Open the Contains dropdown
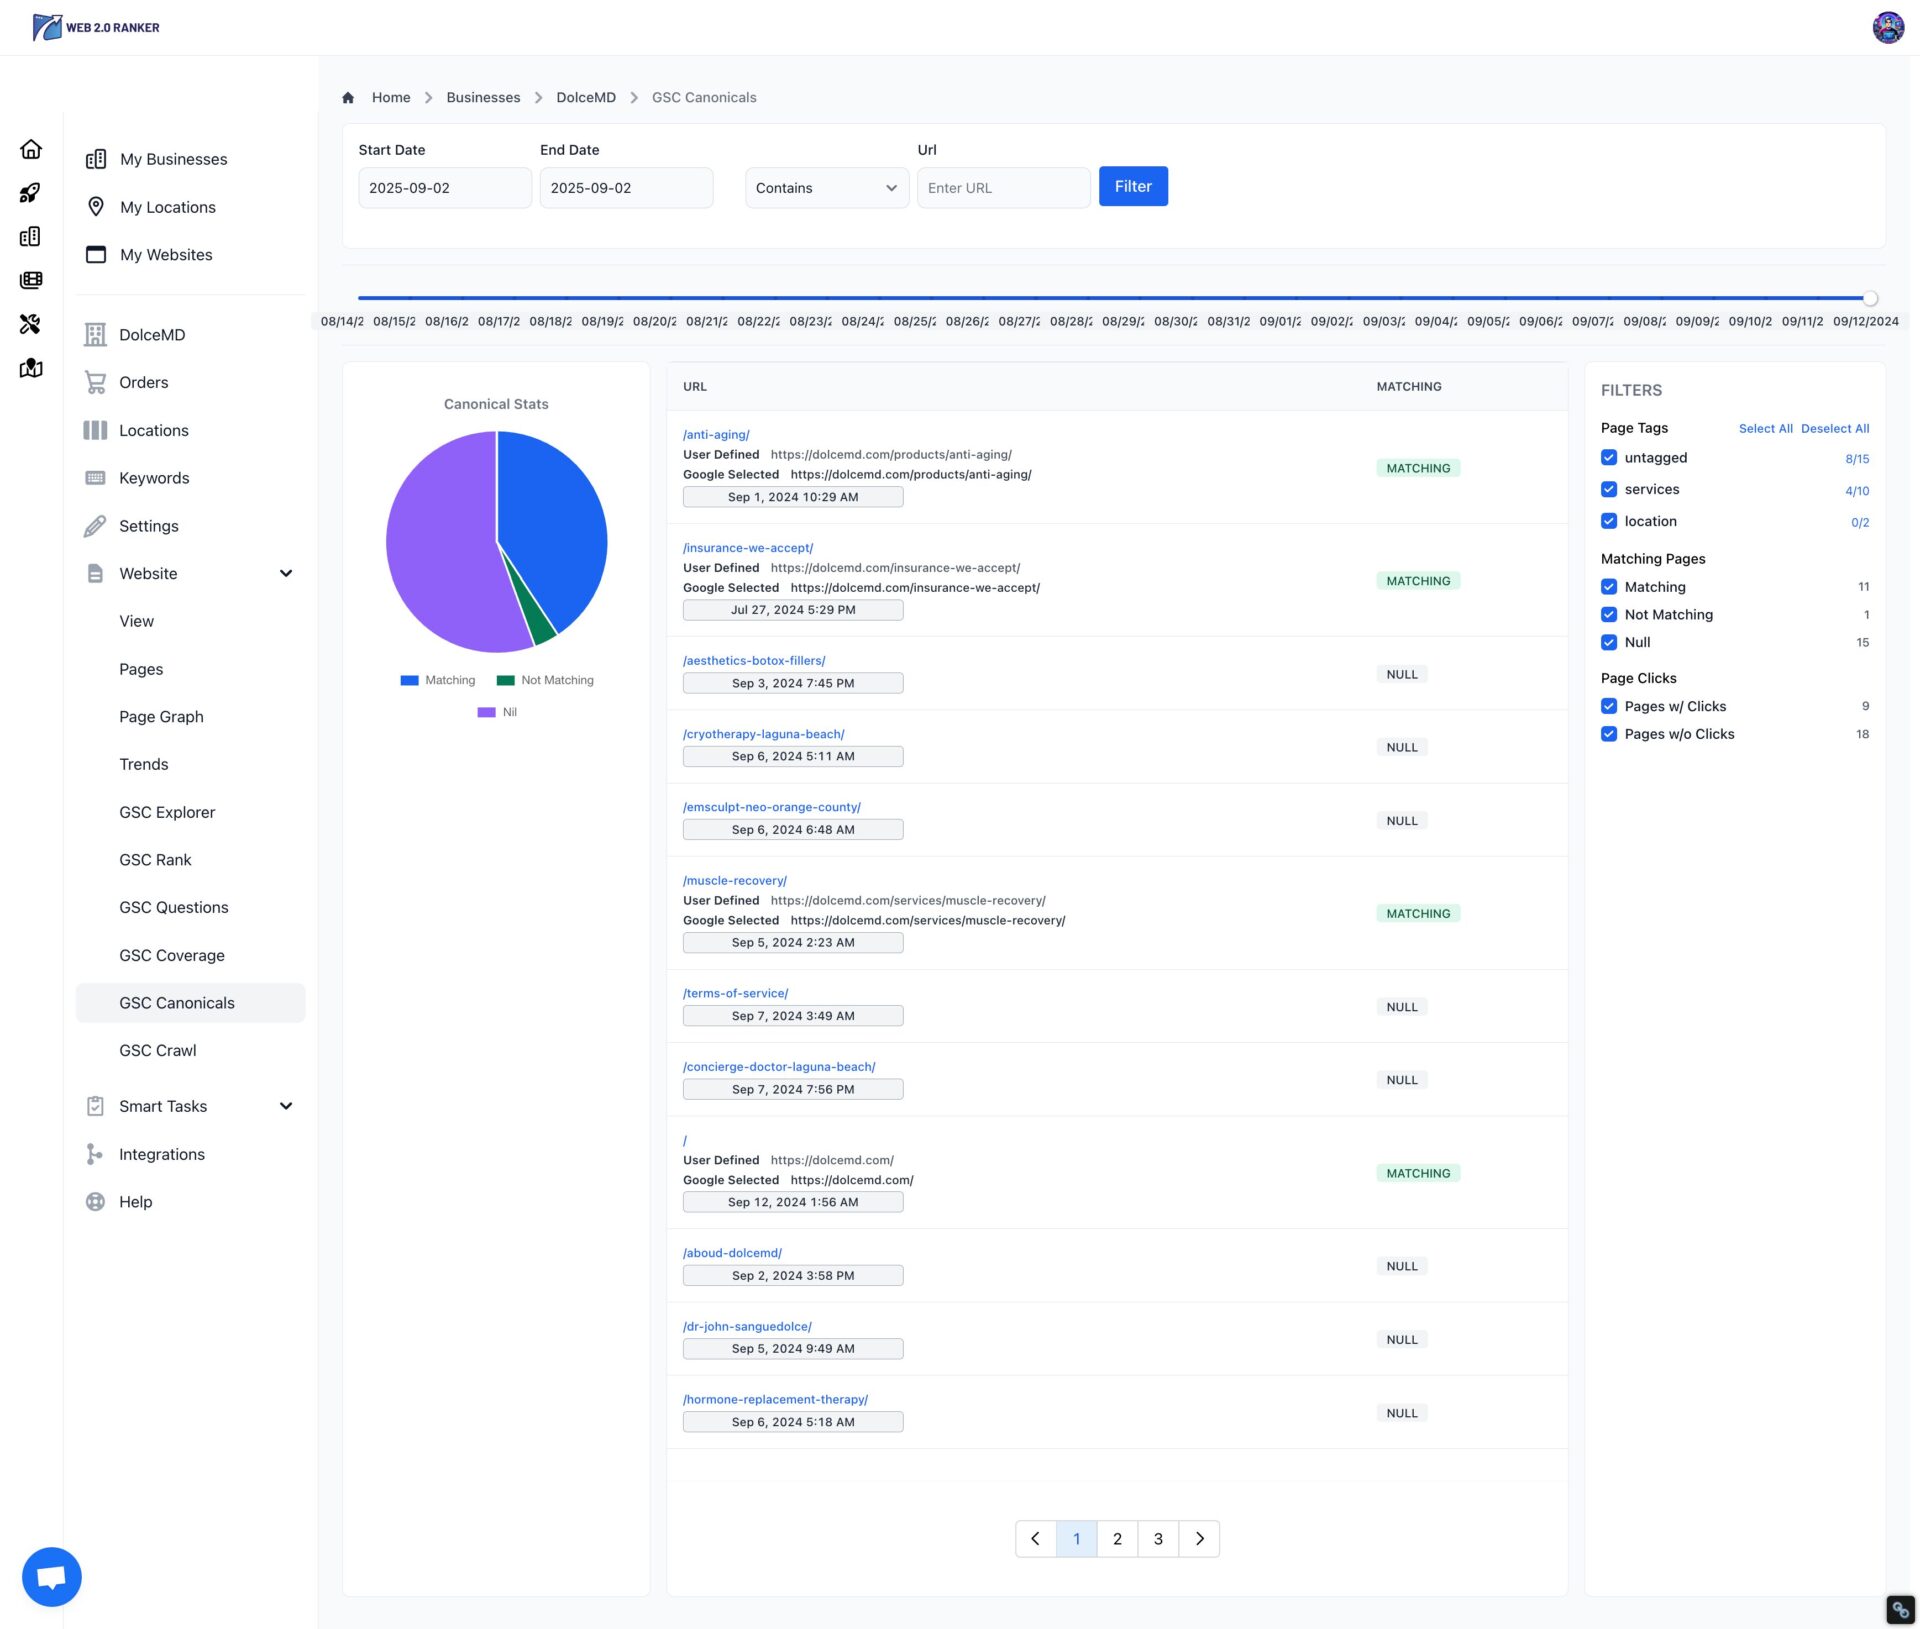The image size is (1920, 1629). pos(826,188)
